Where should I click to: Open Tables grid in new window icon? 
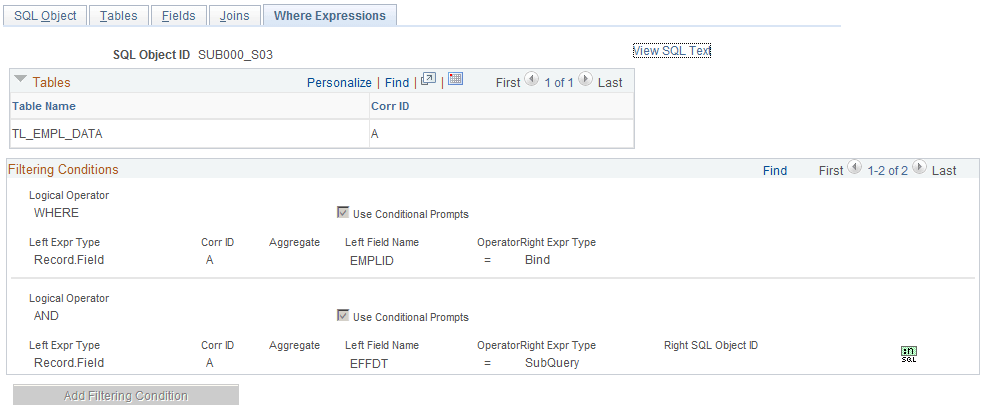click(x=428, y=80)
